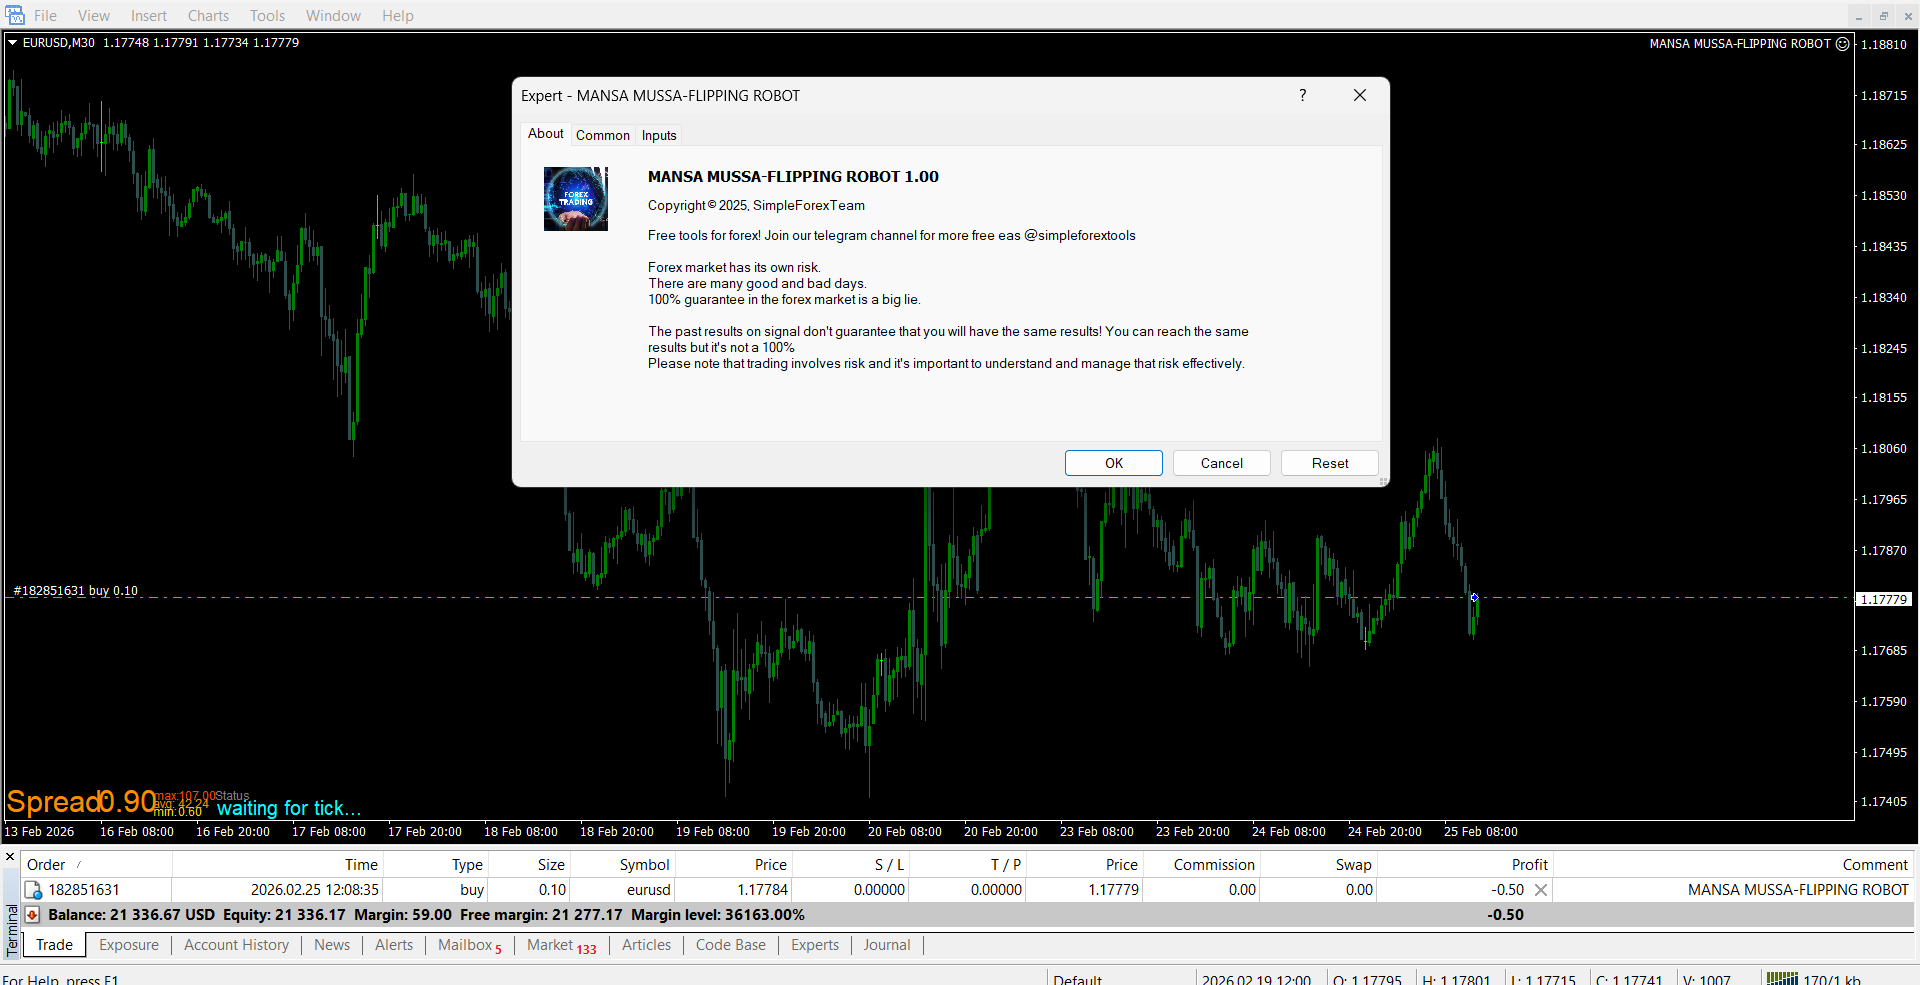Click the connection status bars icon
The height and width of the screenshot is (985, 1920).
(1781, 979)
